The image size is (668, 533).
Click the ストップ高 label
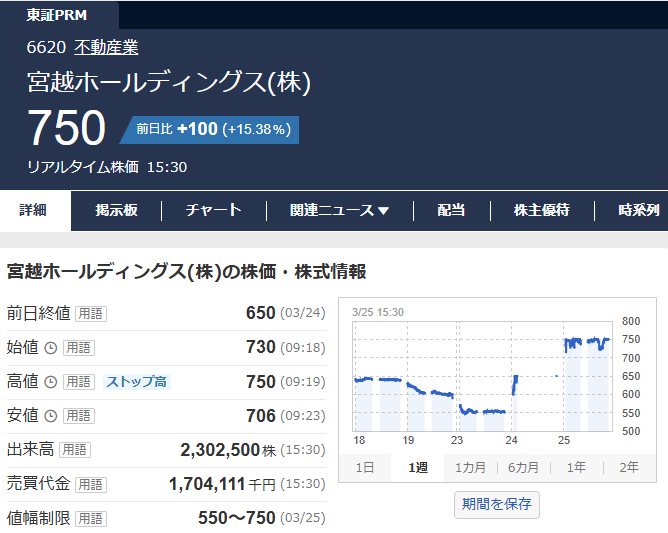click(x=136, y=382)
